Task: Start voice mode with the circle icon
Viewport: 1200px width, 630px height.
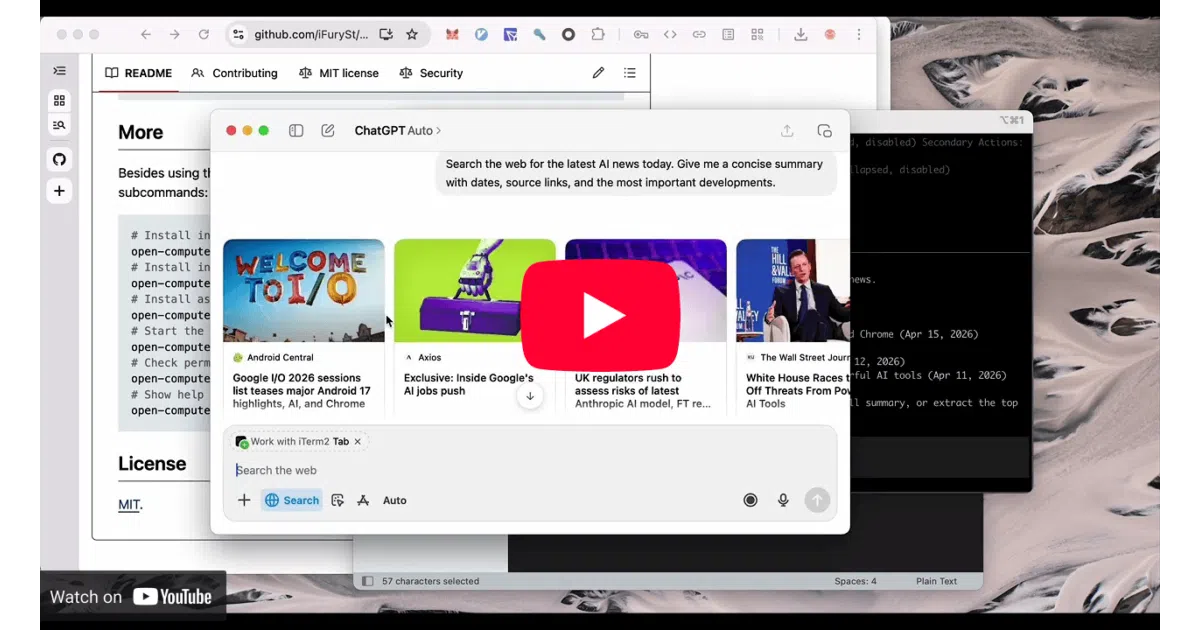Action: [750, 500]
